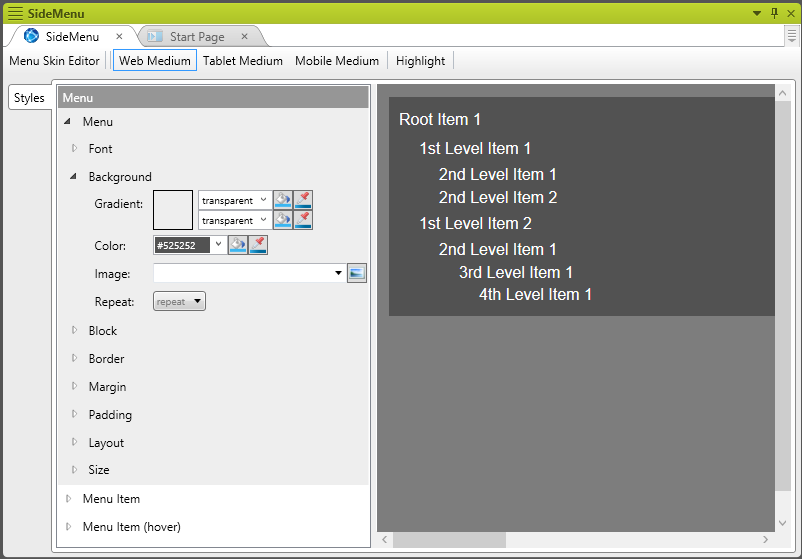Screen dimensions: 802x559
Task: Open the Color dropdown arrow
Action: point(218,244)
